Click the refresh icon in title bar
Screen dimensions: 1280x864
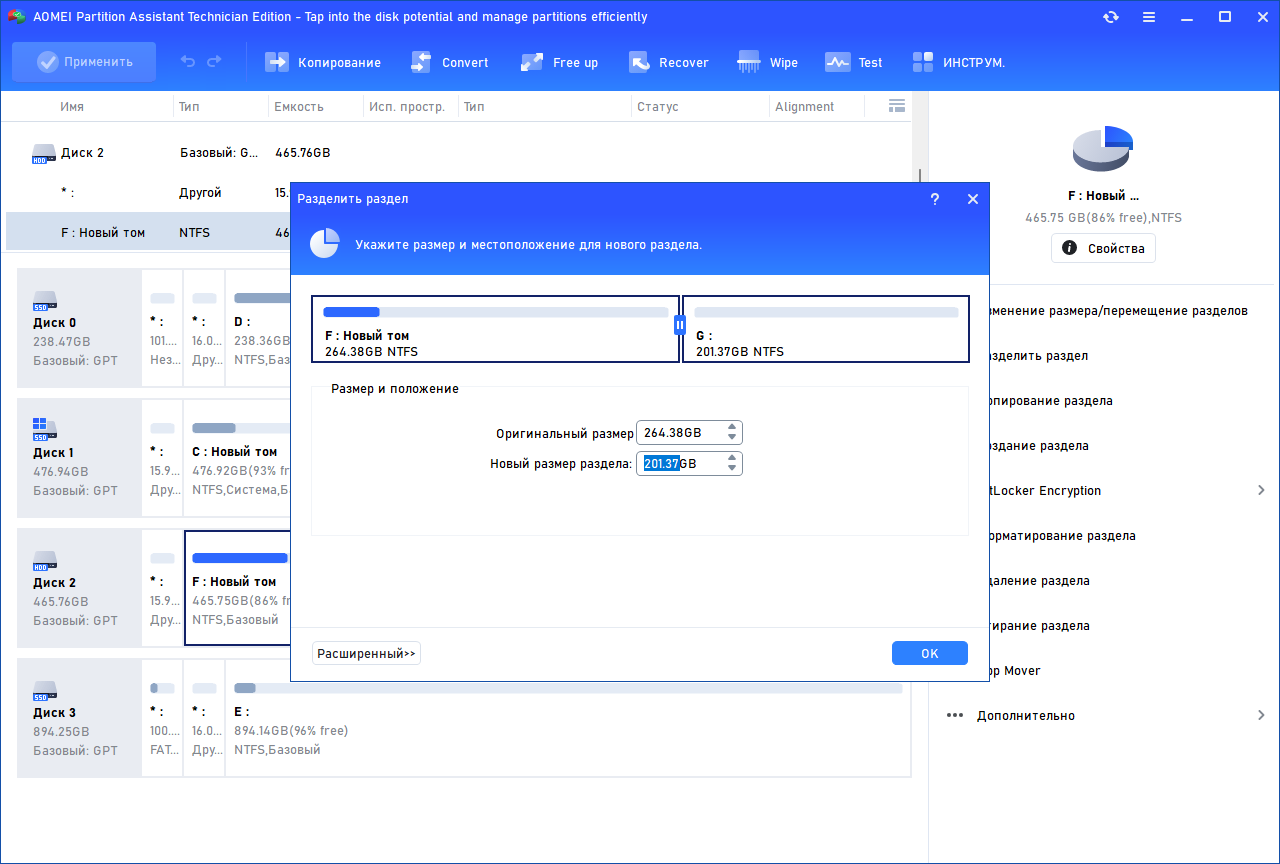[x=1111, y=17]
